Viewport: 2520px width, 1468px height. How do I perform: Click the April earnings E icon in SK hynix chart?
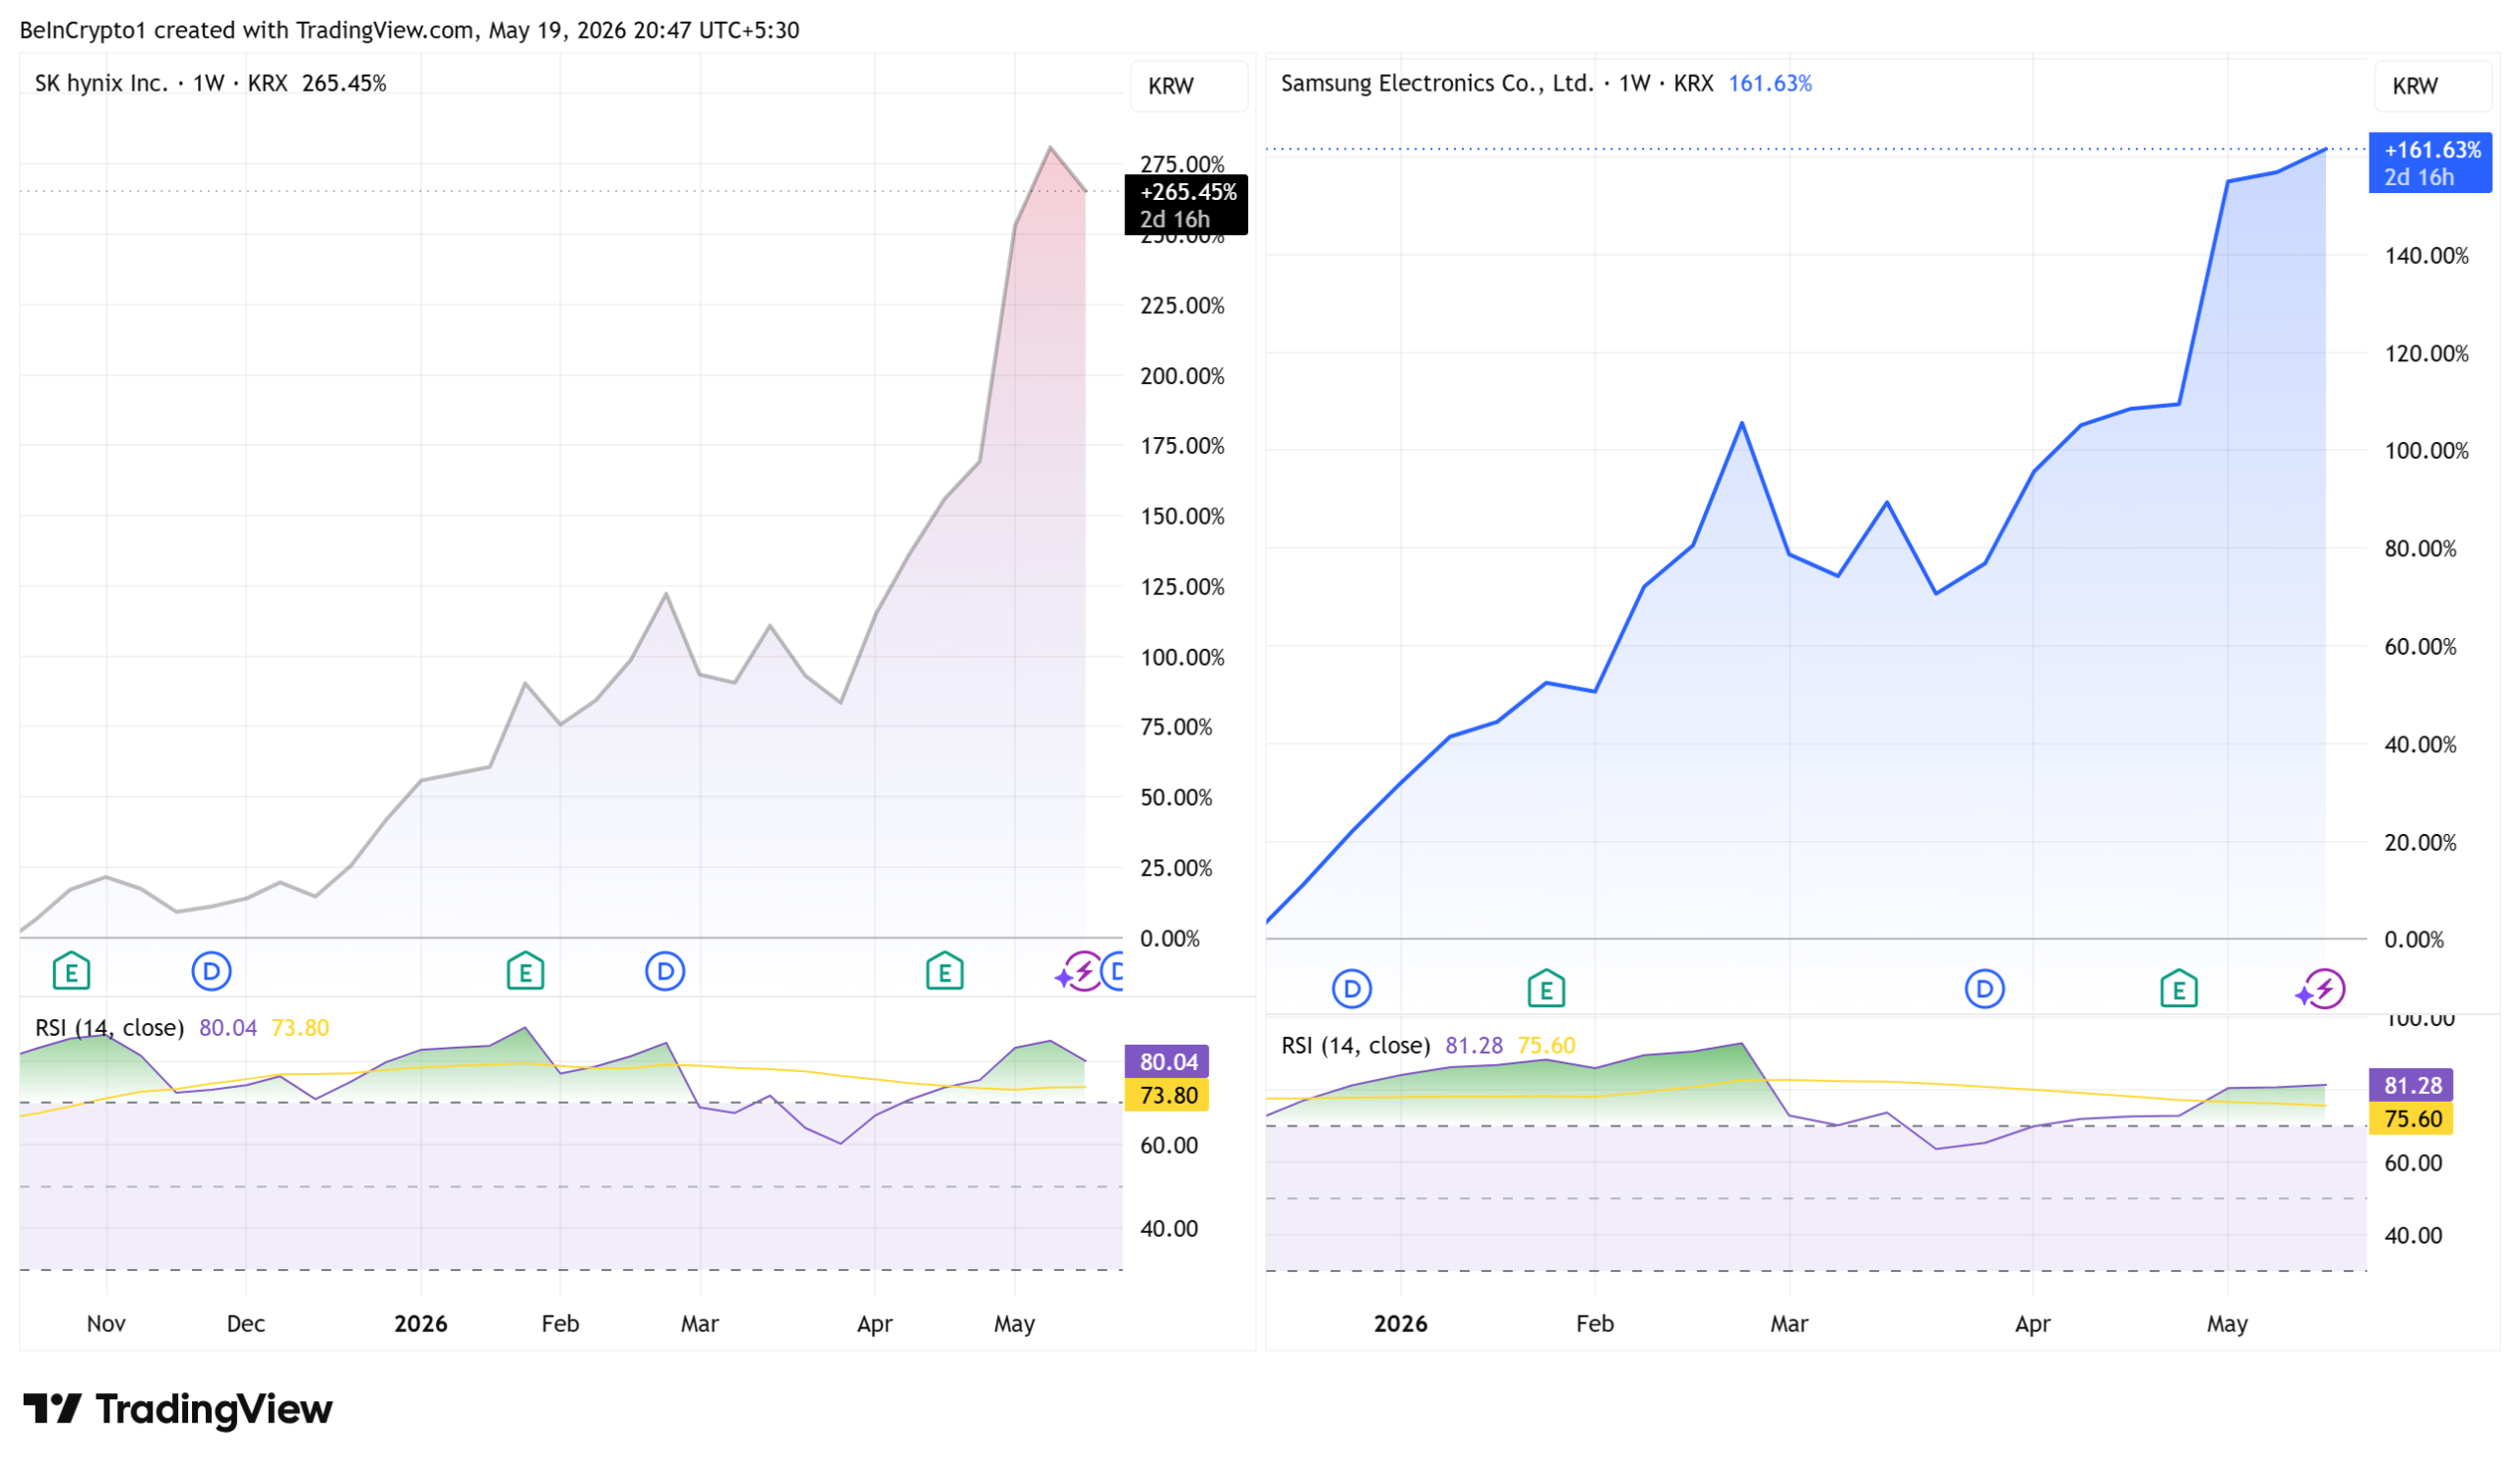point(944,971)
